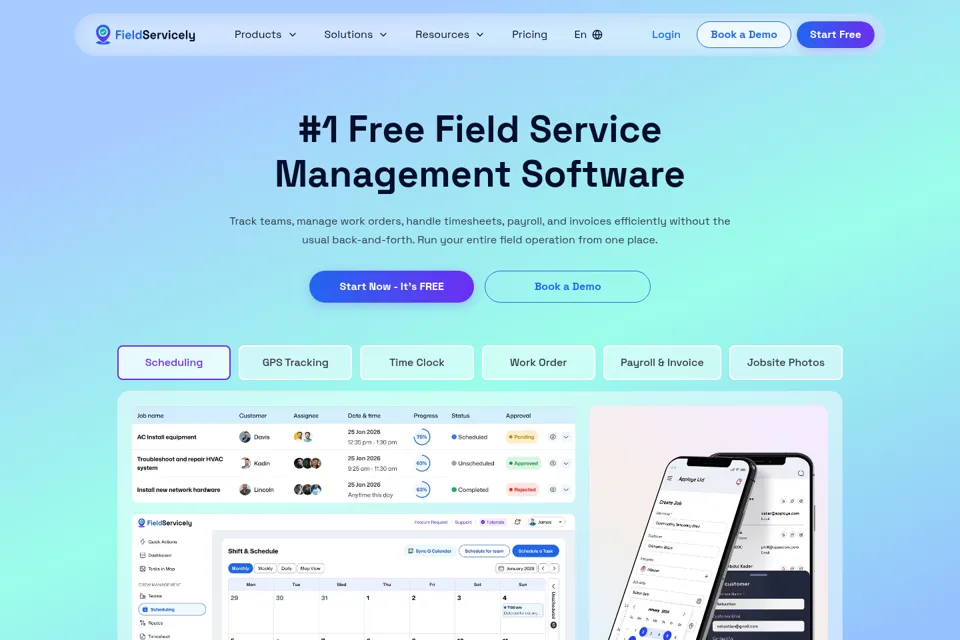Click the globe language icon

pyautogui.click(x=598, y=35)
